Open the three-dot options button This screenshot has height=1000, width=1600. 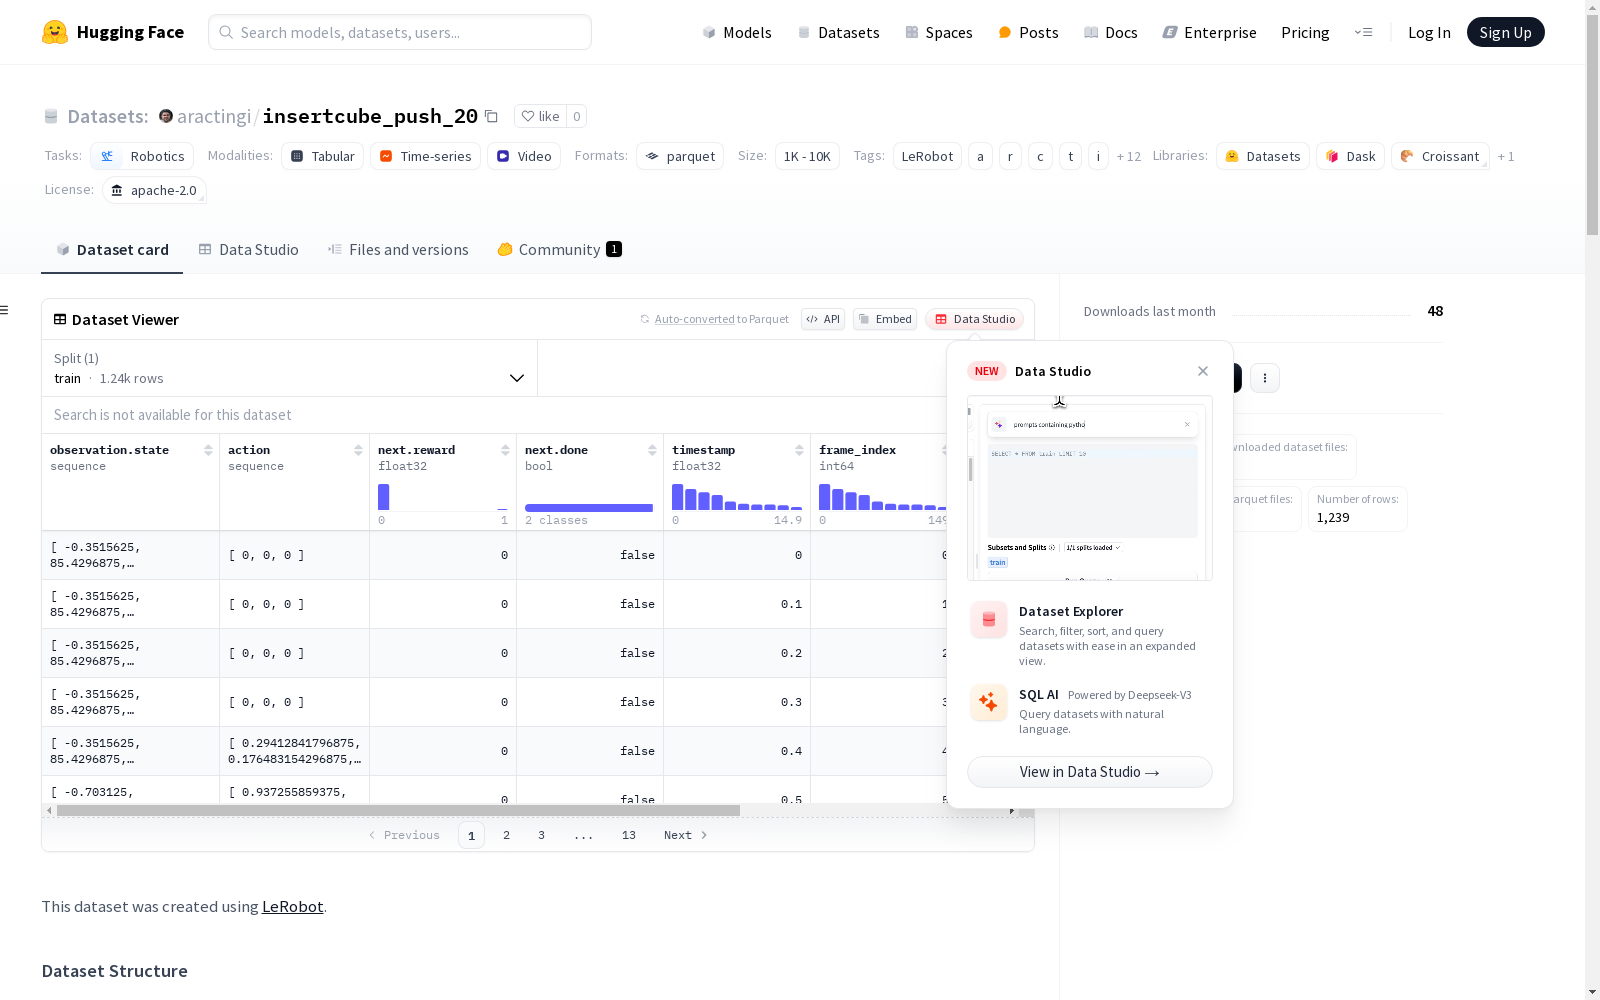(1265, 378)
